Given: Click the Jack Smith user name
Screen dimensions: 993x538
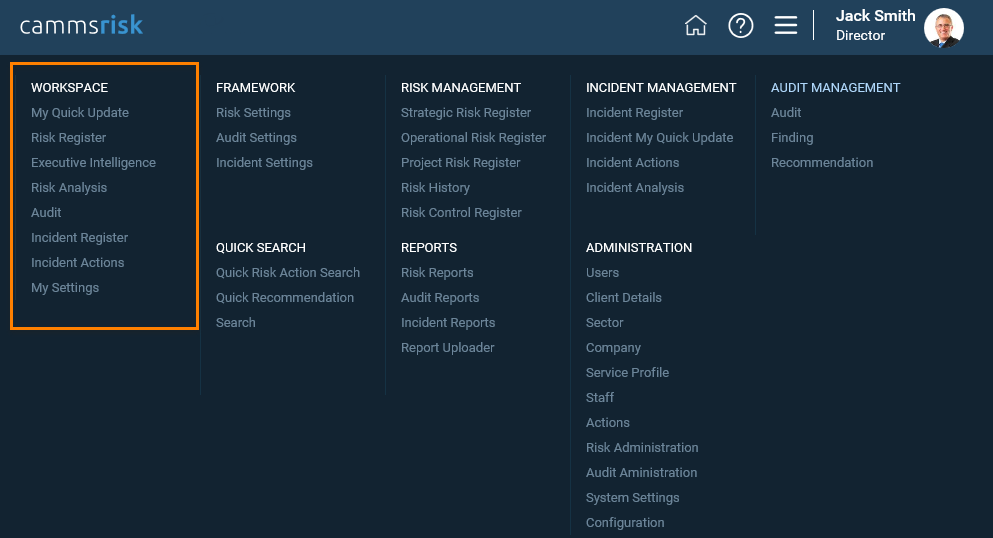Looking at the screenshot, I should click(x=875, y=16).
